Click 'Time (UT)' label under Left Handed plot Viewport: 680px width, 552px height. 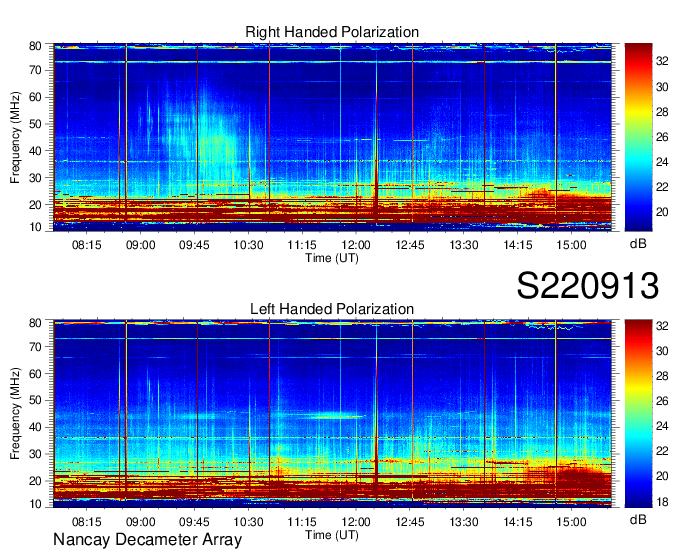point(332,535)
